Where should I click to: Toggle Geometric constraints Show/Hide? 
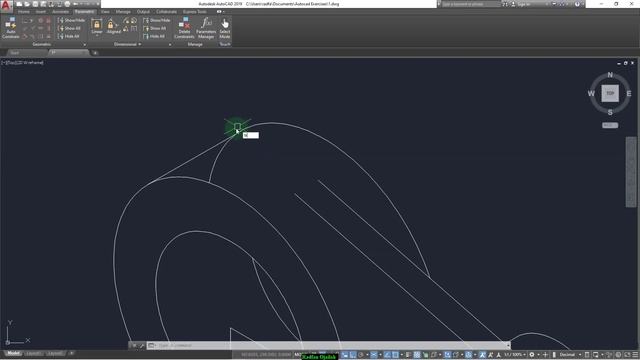(x=71, y=20)
